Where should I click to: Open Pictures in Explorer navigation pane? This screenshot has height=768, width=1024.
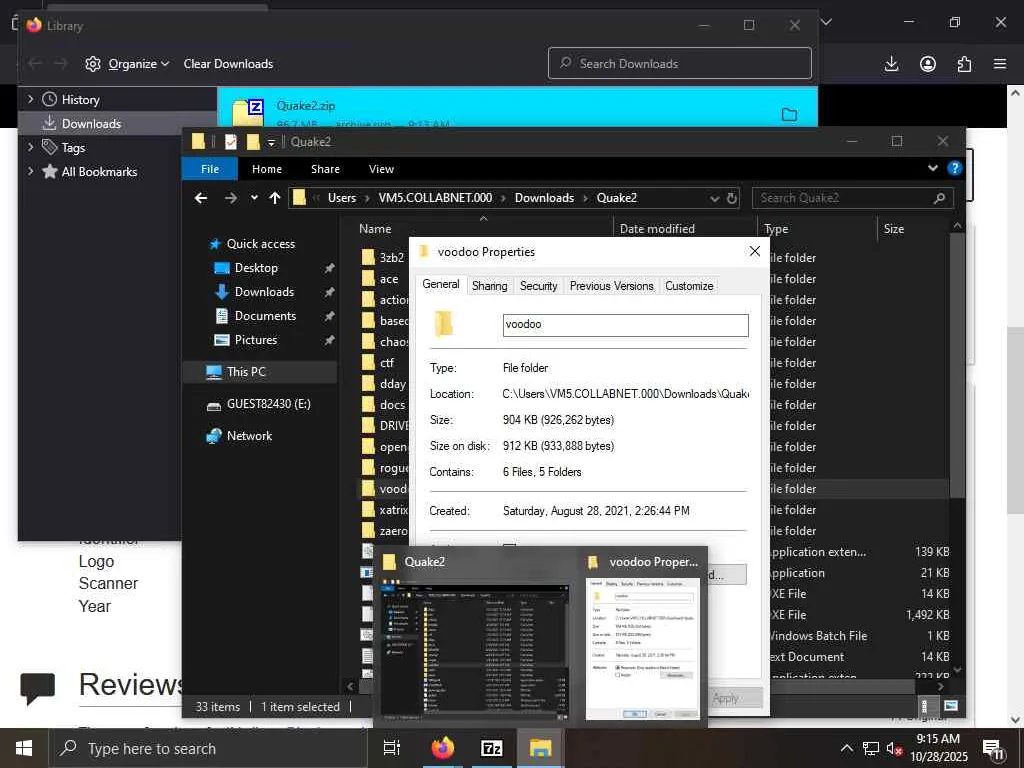[255, 340]
